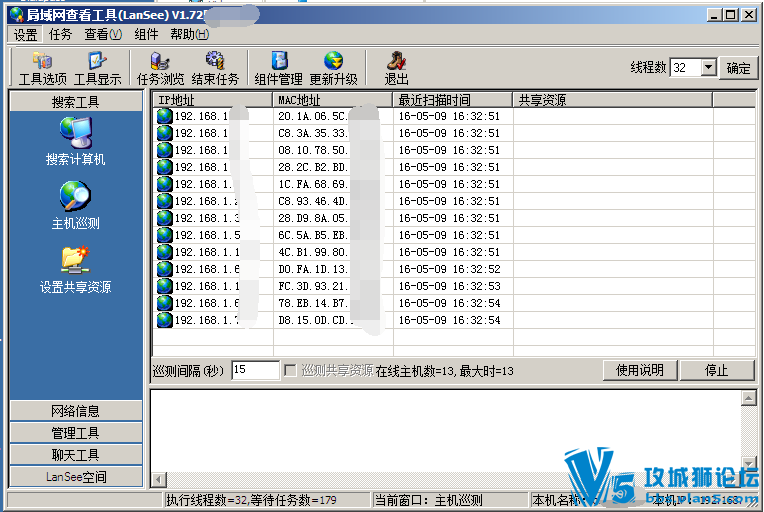Screen dimensions: 764x512
Task: Select scan time 16-05-09 16:32:53
Action: pyautogui.click(x=450, y=286)
